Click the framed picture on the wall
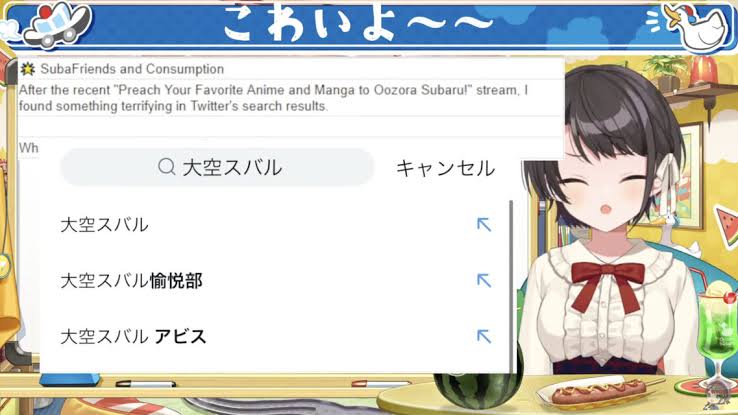Screen dimensions: 738x415 point(685,176)
